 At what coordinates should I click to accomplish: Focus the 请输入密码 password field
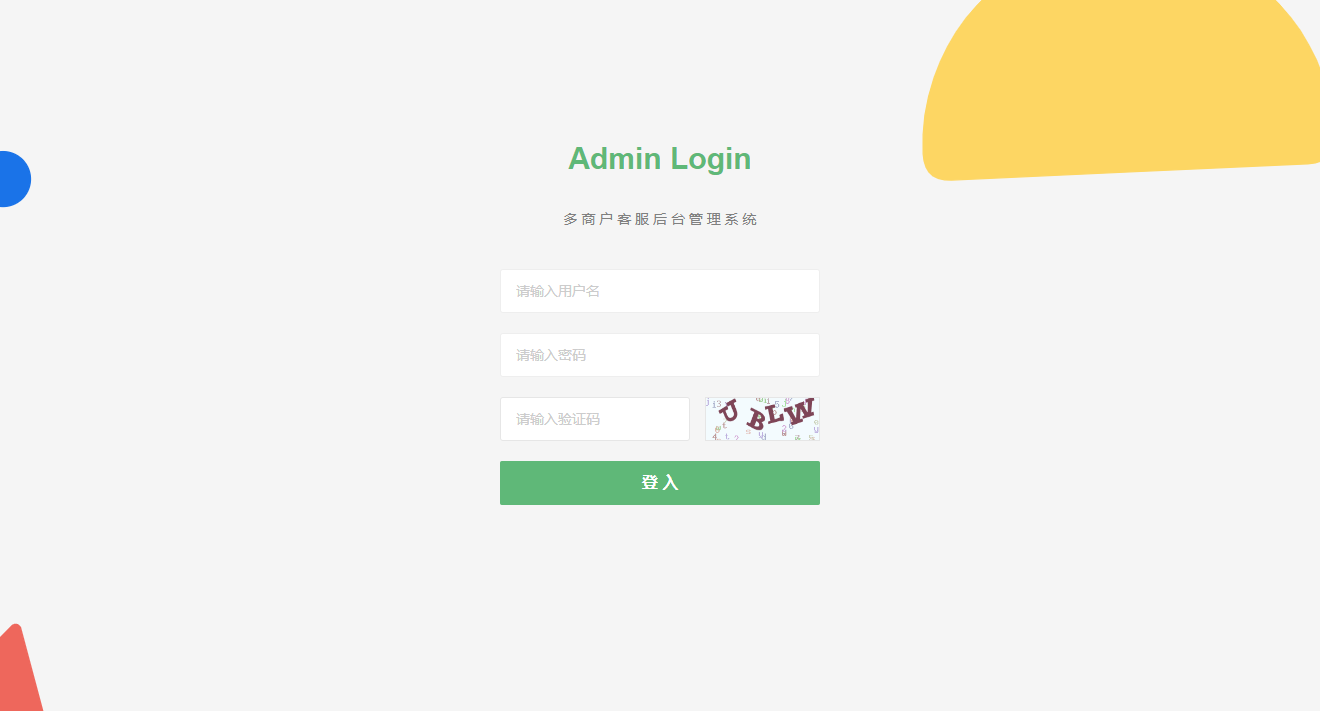pyautogui.click(x=660, y=355)
